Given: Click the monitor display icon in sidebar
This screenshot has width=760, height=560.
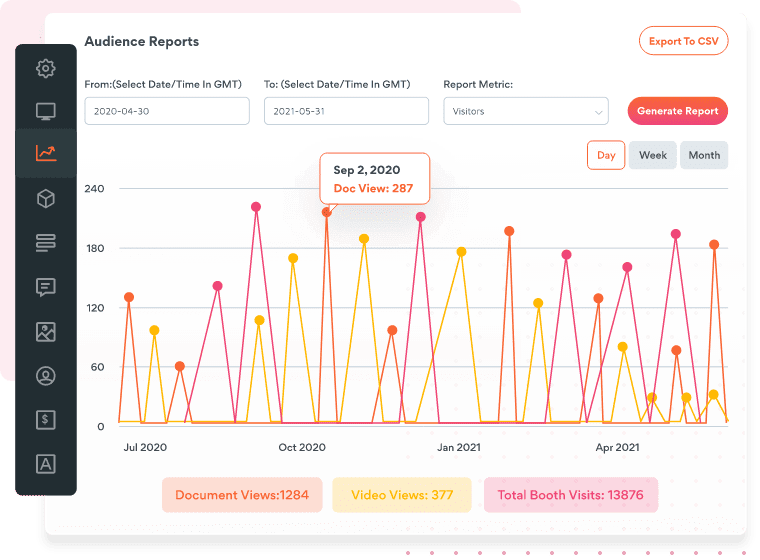Looking at the screenshot, I should 45,111.
